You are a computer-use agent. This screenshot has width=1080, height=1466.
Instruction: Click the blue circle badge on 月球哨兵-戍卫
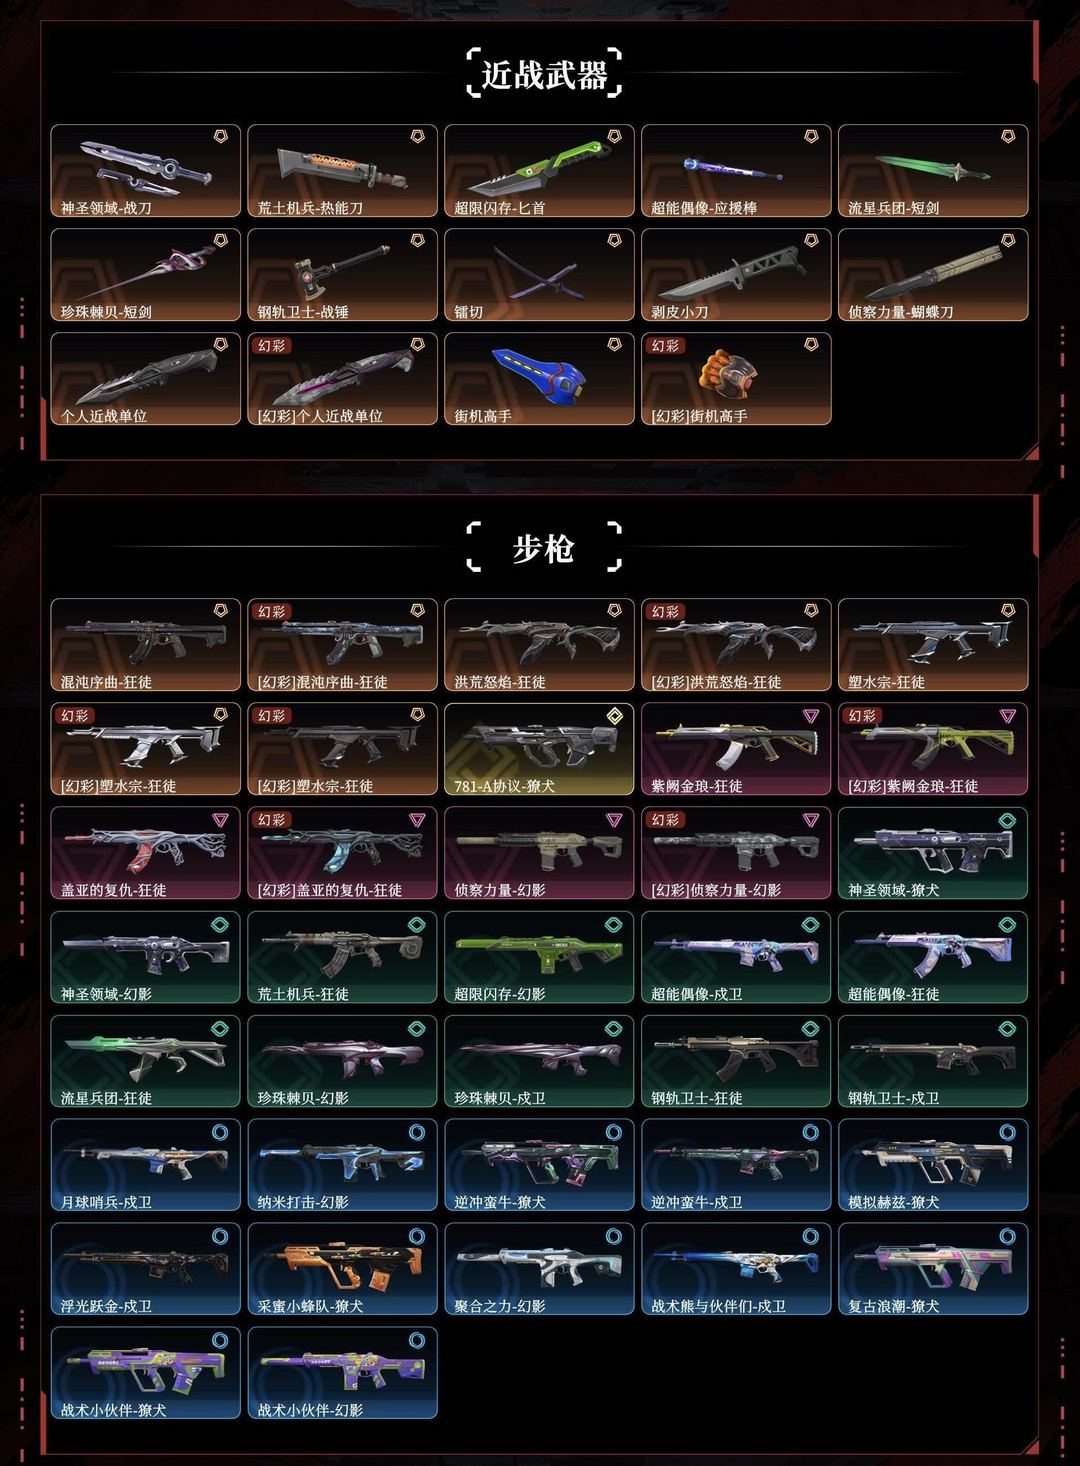(x=220, y=1132)
